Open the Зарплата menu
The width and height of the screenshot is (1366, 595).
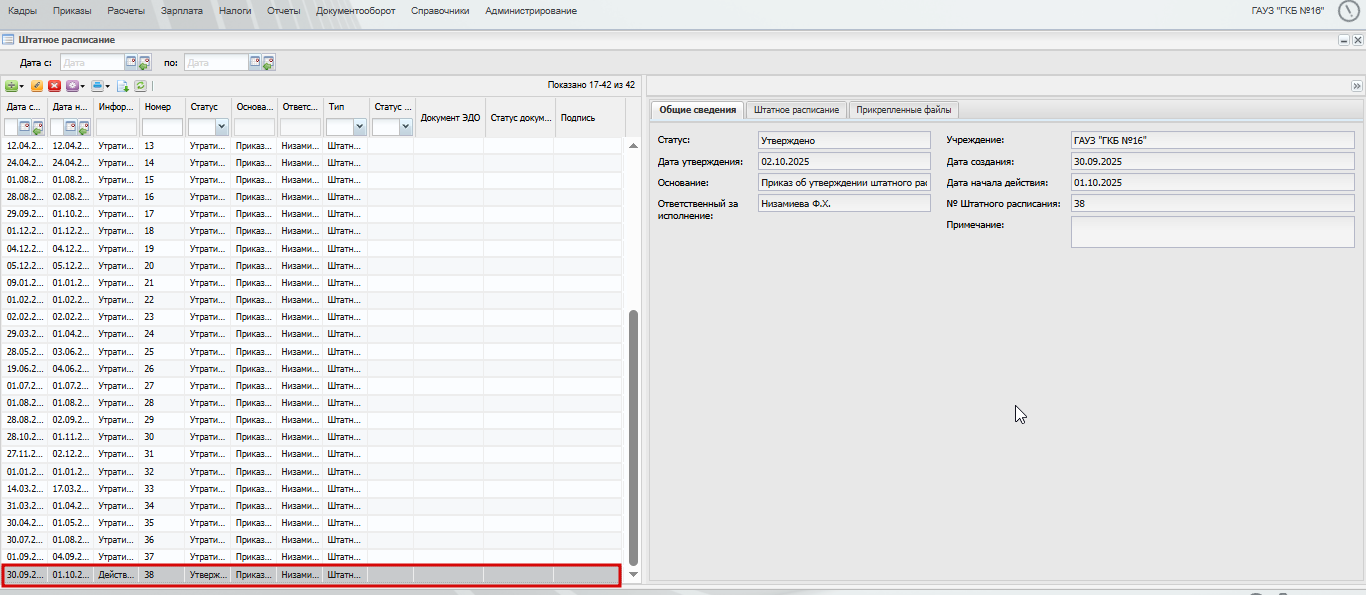pos(182,11)
